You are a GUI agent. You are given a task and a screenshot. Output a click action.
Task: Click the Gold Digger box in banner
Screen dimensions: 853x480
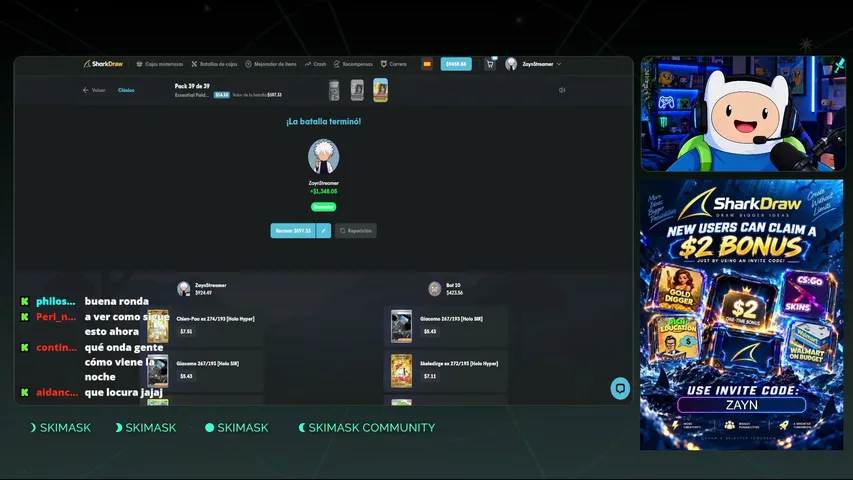click(x=677, y=288)
